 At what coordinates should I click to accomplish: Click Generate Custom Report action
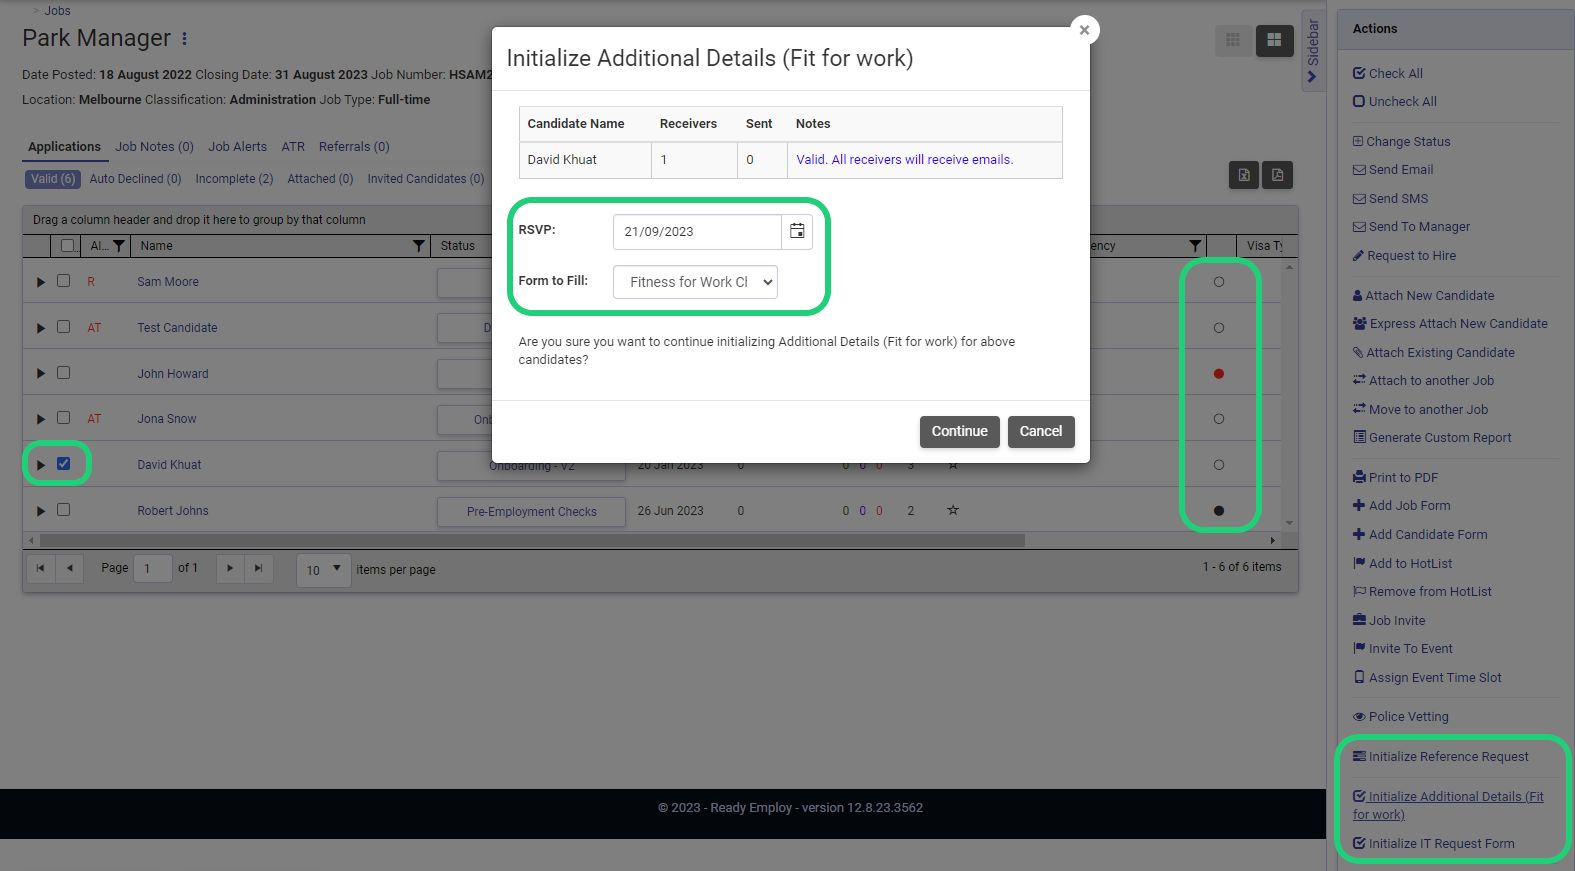pos(1432,437)
